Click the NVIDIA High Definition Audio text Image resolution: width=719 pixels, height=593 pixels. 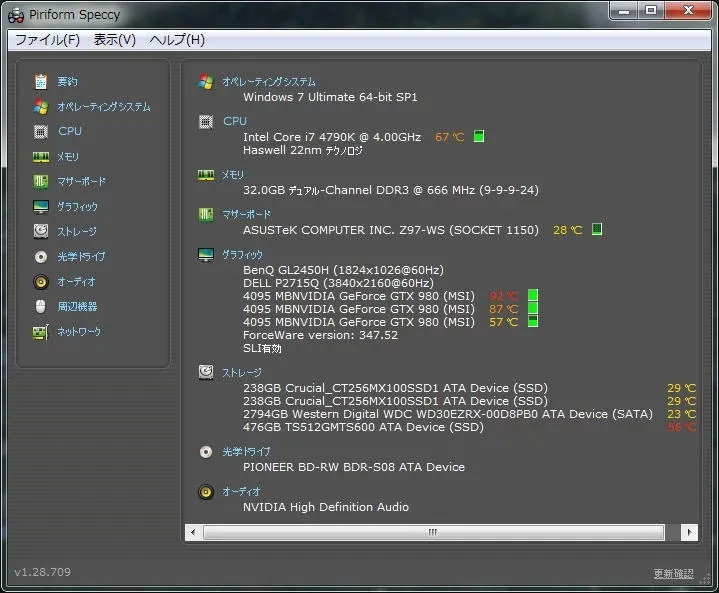pos(326,507)
